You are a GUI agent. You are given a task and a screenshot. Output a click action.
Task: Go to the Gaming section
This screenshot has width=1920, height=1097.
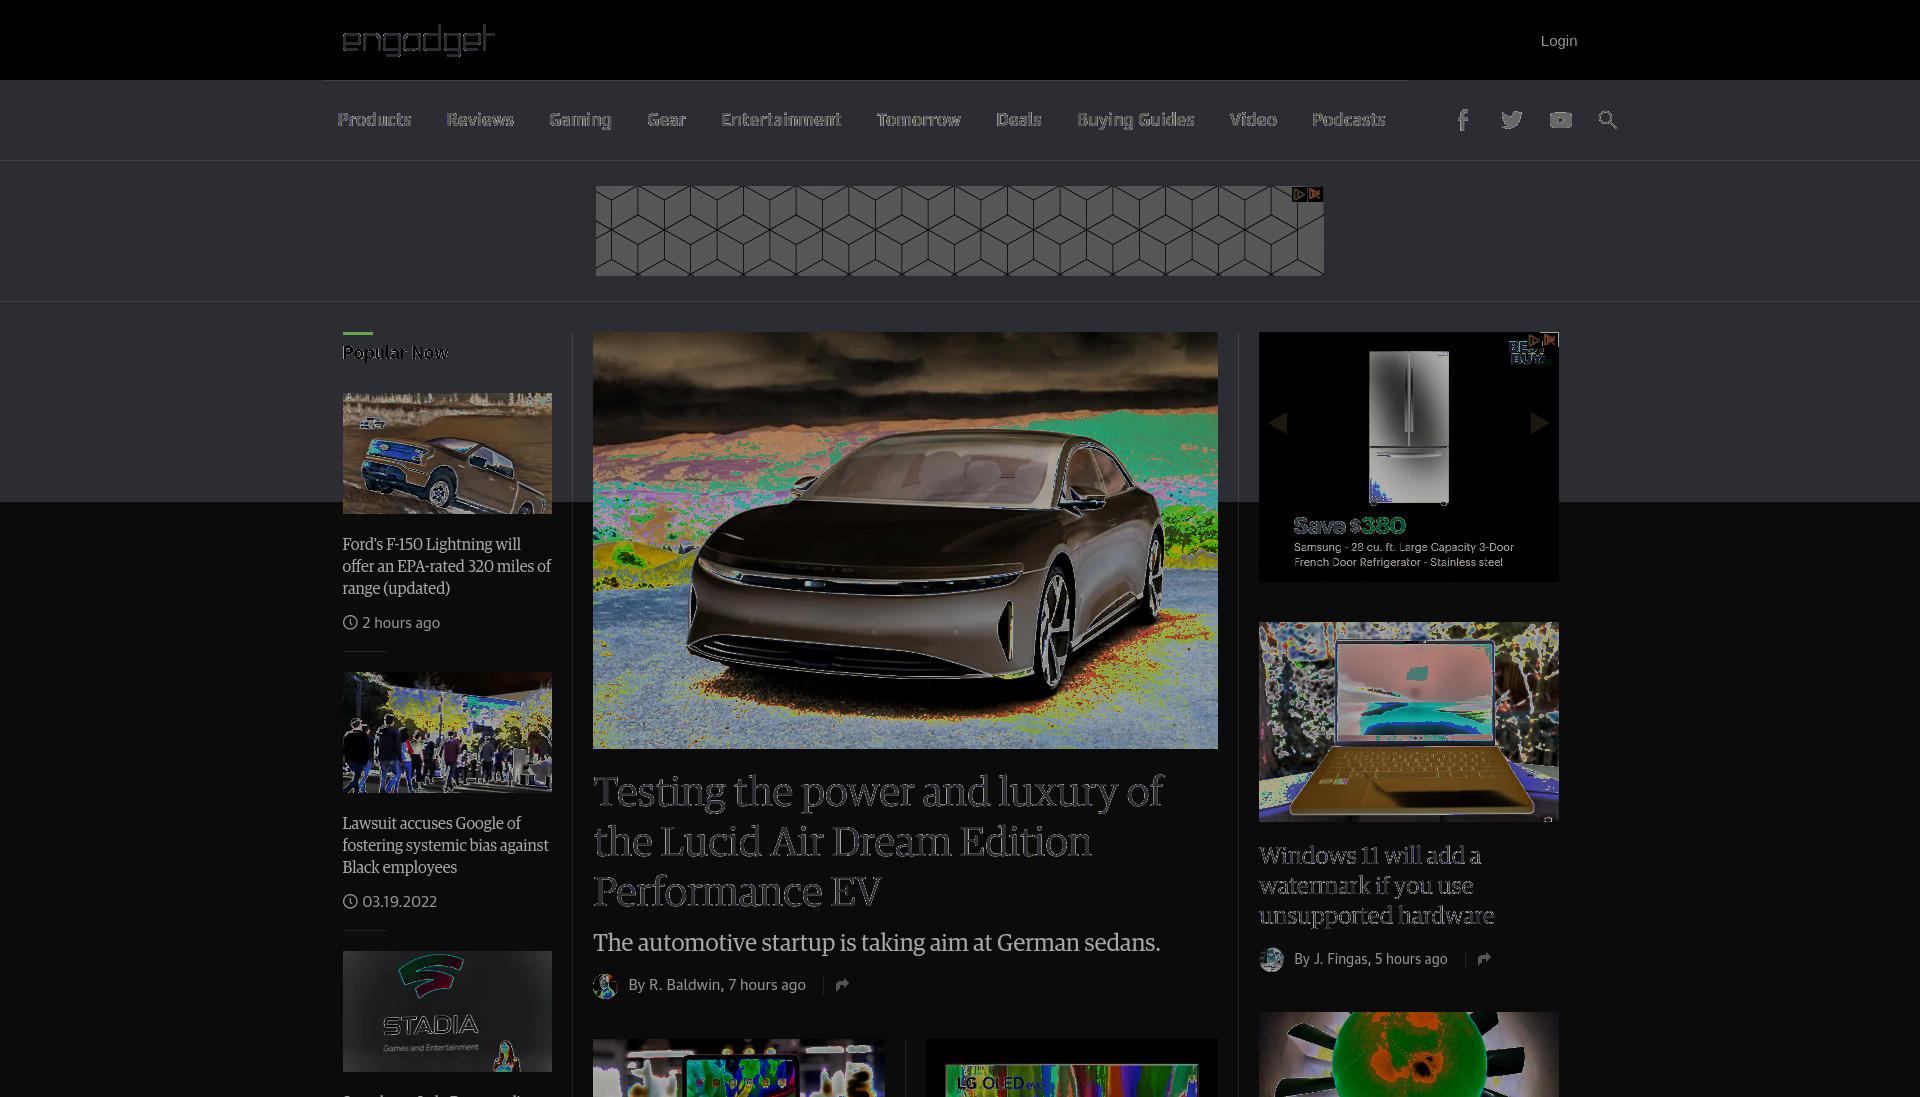coord(580,120)
